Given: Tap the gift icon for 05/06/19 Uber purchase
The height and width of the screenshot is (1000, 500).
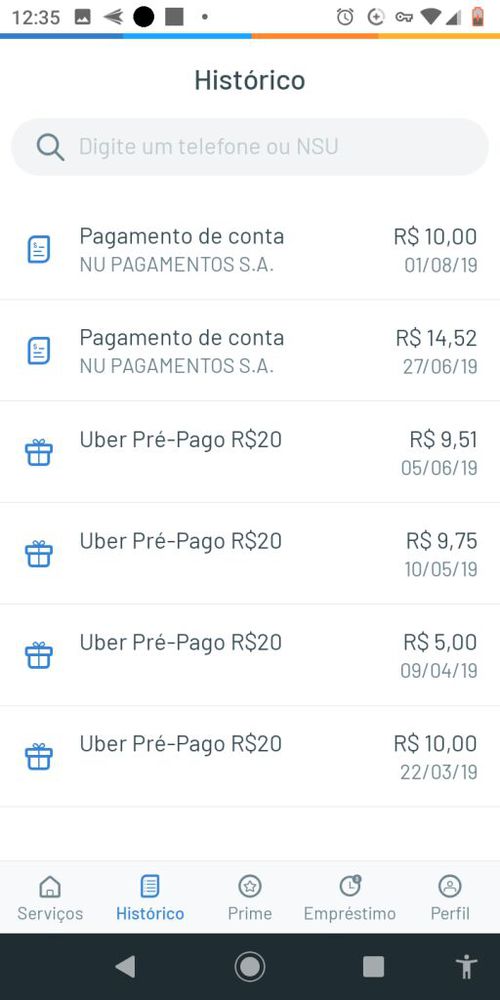Looking at the screenshot, I should tap(39, 452).
